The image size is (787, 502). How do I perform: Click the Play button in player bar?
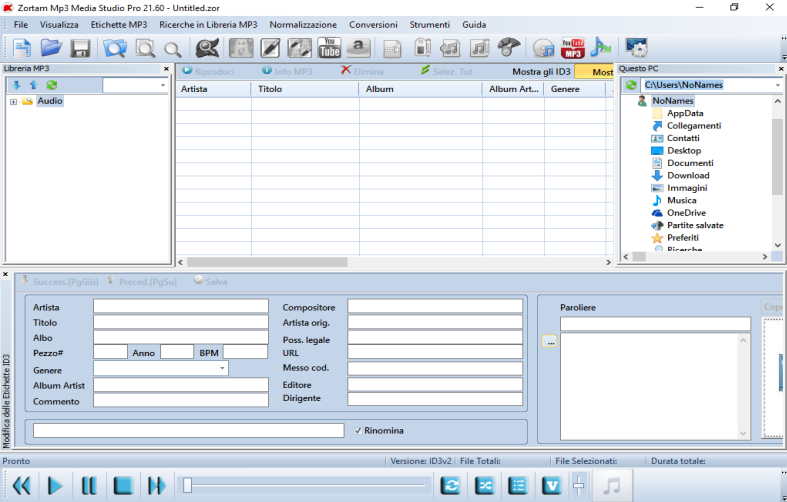pyautogui.click(x=55, y=485)
